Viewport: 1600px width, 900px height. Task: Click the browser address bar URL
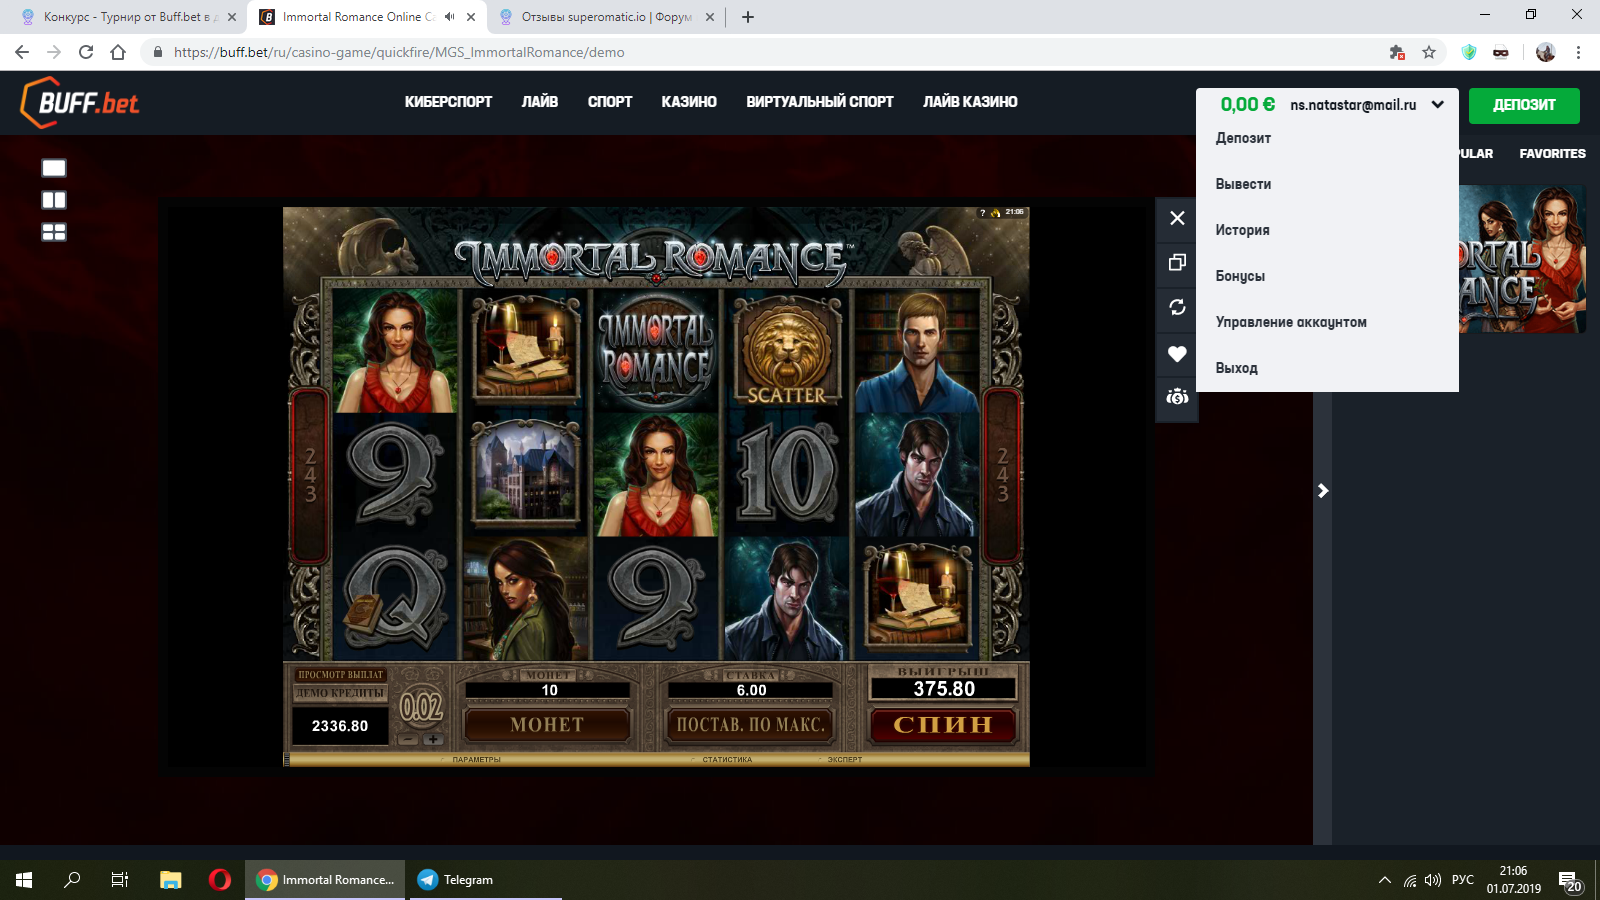(x=399, y=52)
